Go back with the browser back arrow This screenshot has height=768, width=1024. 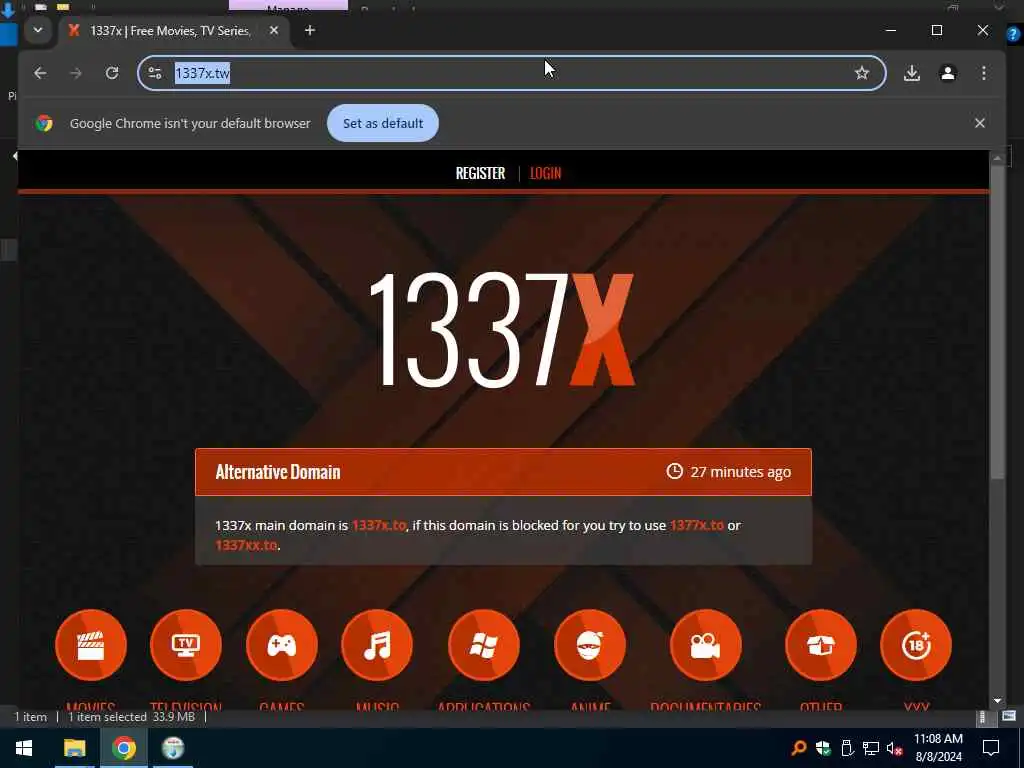click(x=40, y=73)
